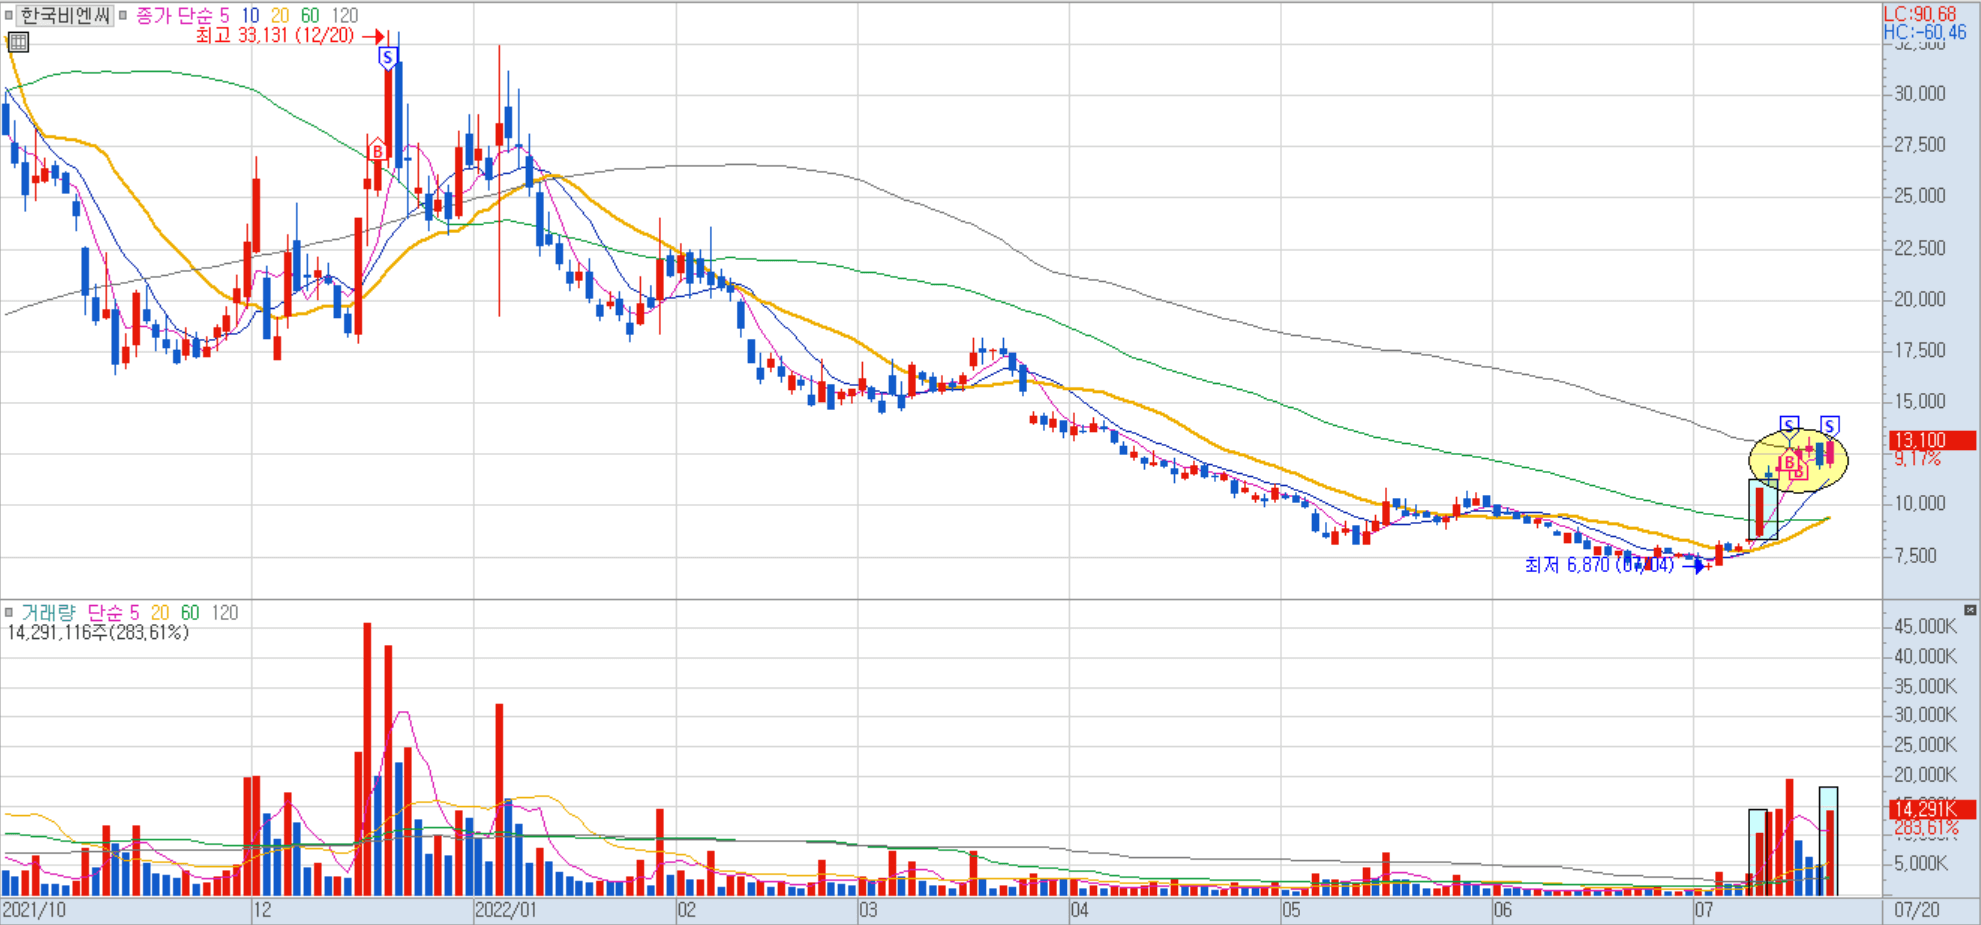
Task: Click the small square beside 한국비엔씨
Action: [8, 15]
